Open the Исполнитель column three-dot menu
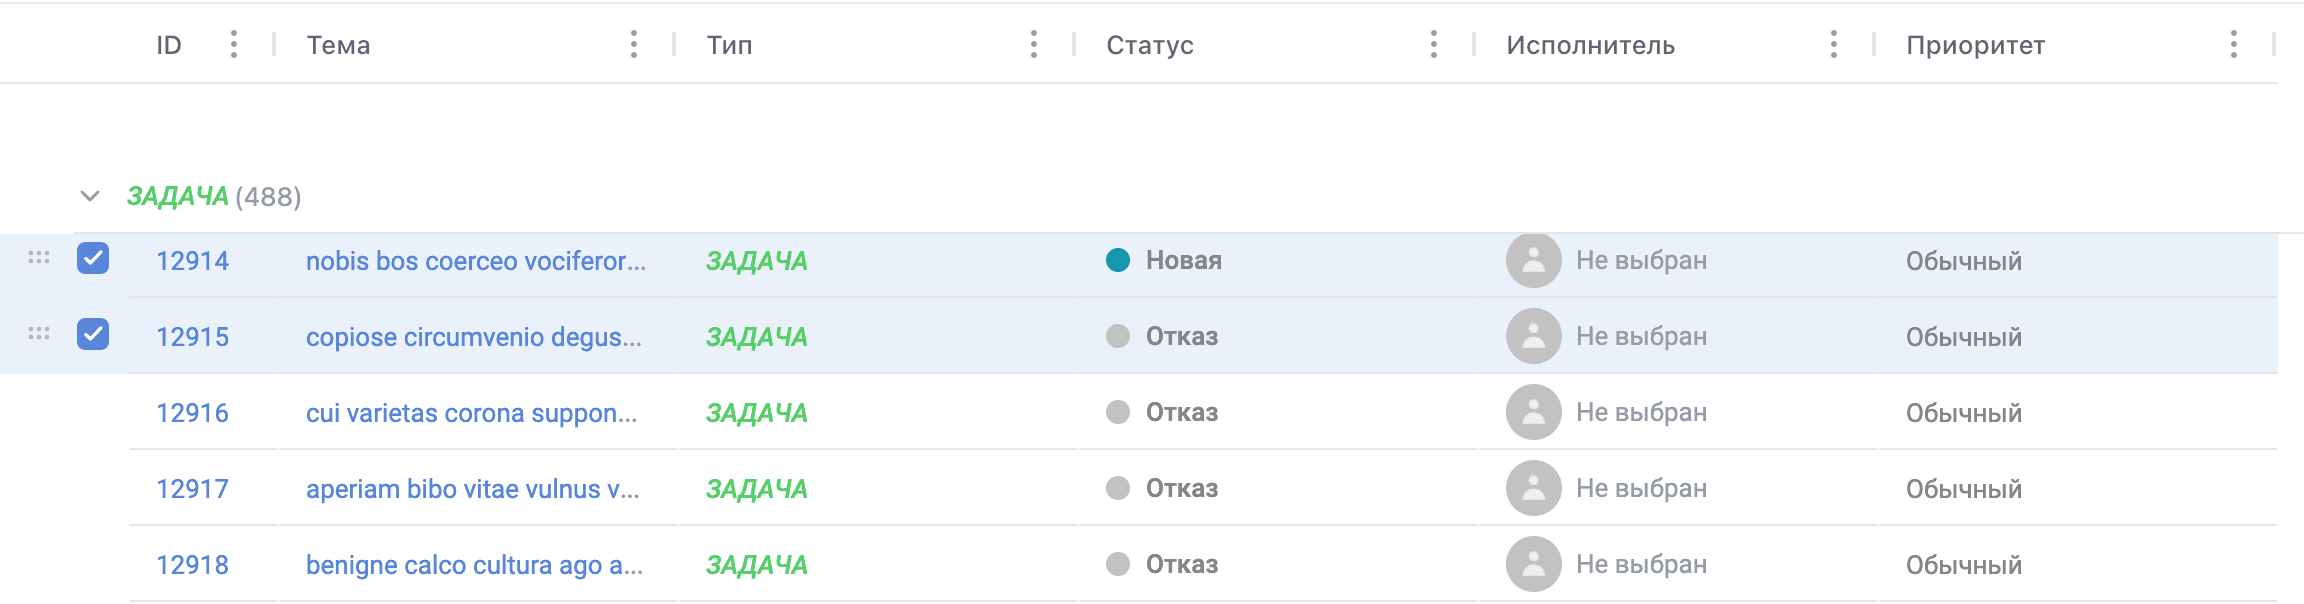This screenshot has height=604, width=2304. pyautogui.click(x=1834, y=44)
